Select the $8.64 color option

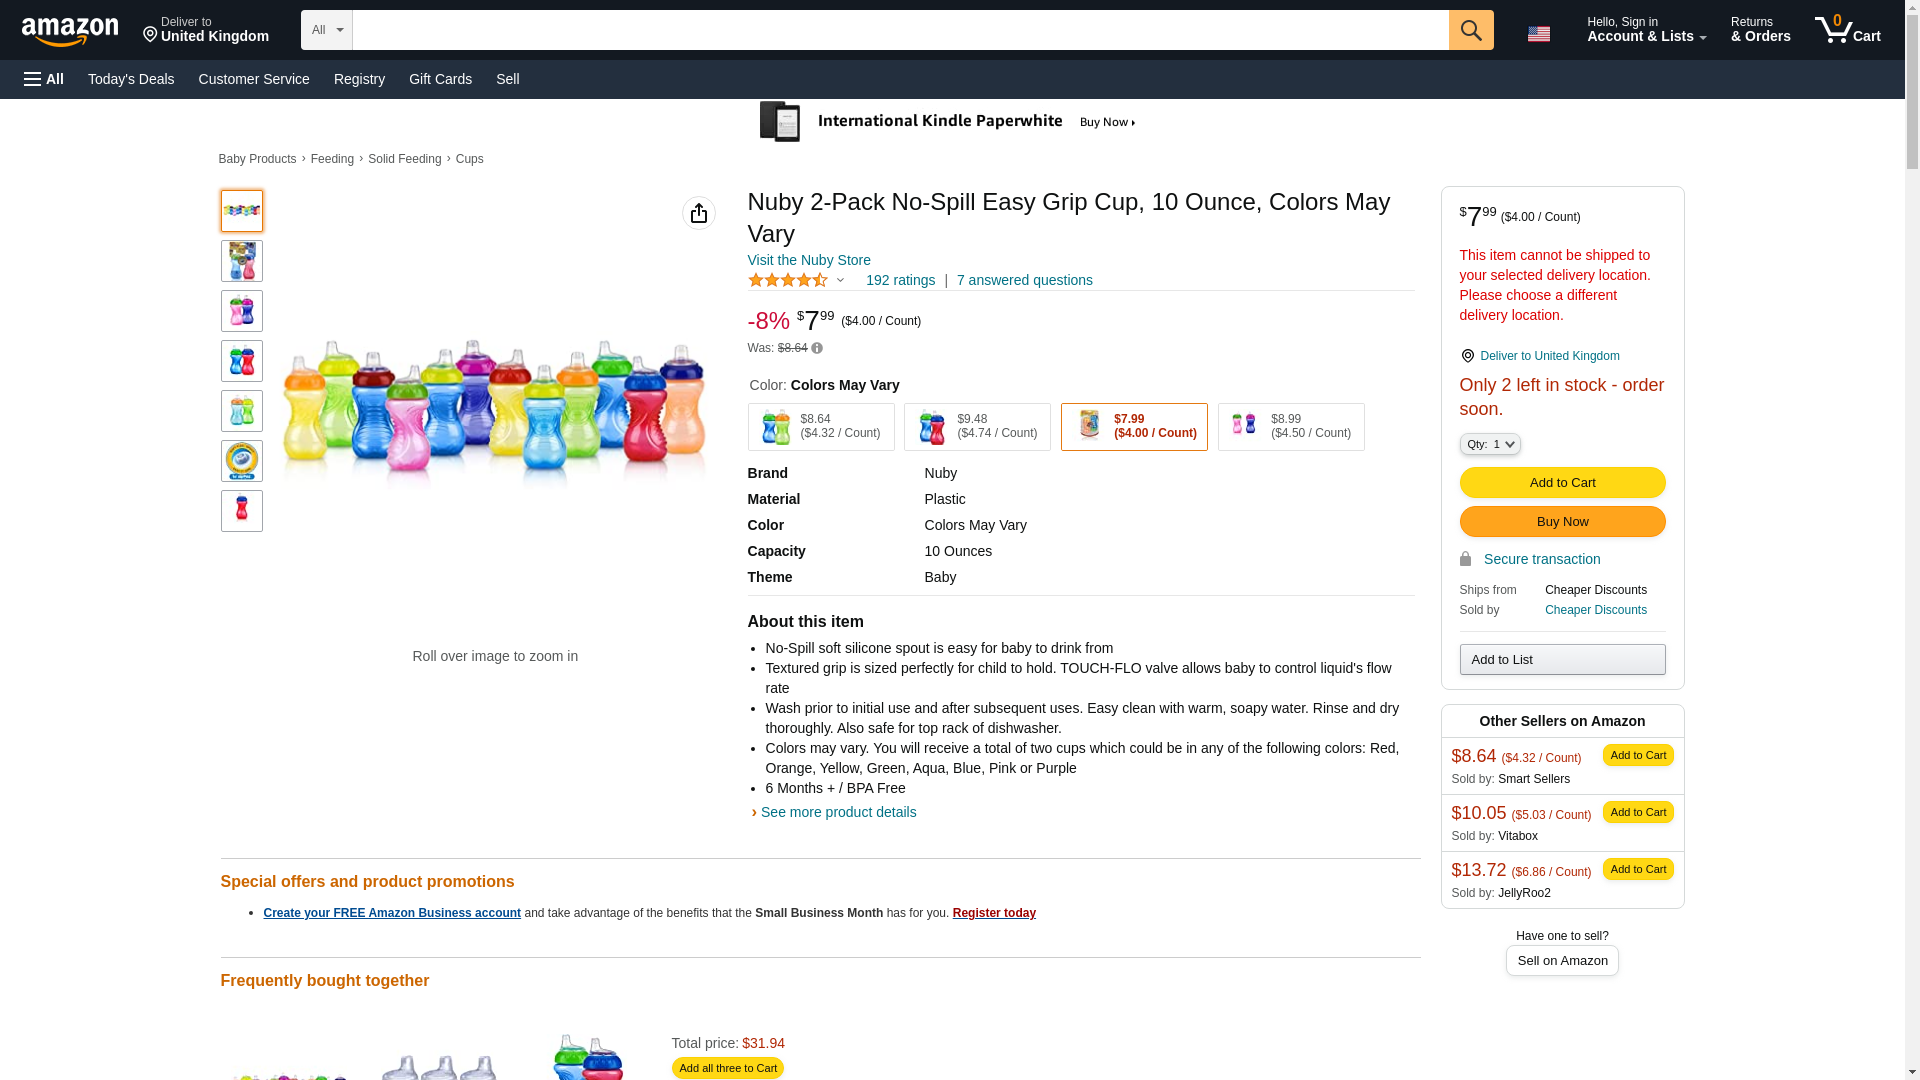click(x=820, y=427)
